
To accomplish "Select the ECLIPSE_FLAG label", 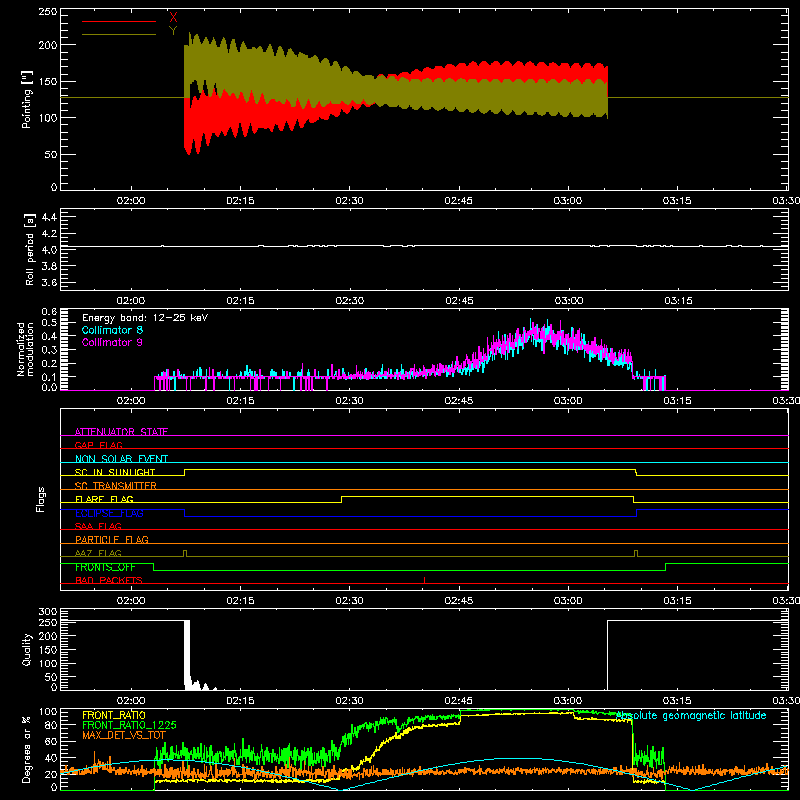I will [109, 513].
